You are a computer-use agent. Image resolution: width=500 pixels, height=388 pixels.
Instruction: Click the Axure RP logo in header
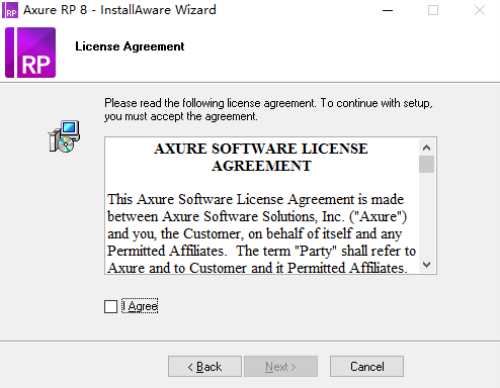[x=30, y=53]
